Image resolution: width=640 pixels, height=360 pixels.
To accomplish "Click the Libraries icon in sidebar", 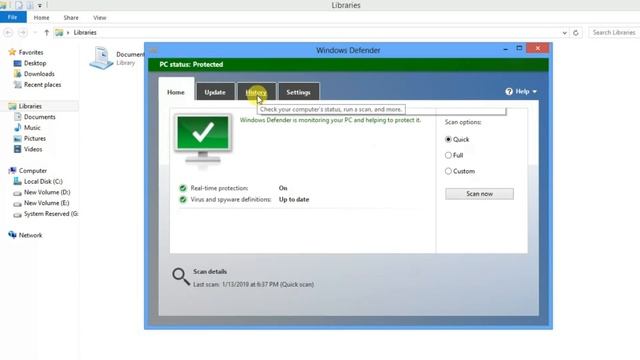I will 12,106.
